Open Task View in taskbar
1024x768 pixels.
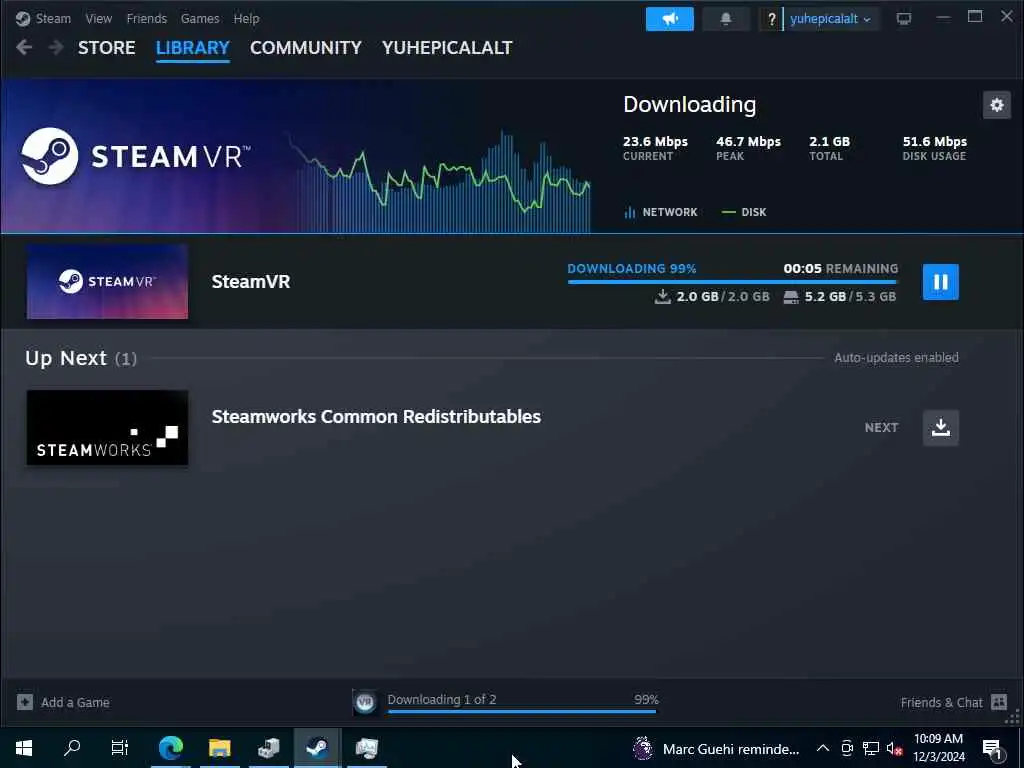pyautogui.click(x=120, y=748)
